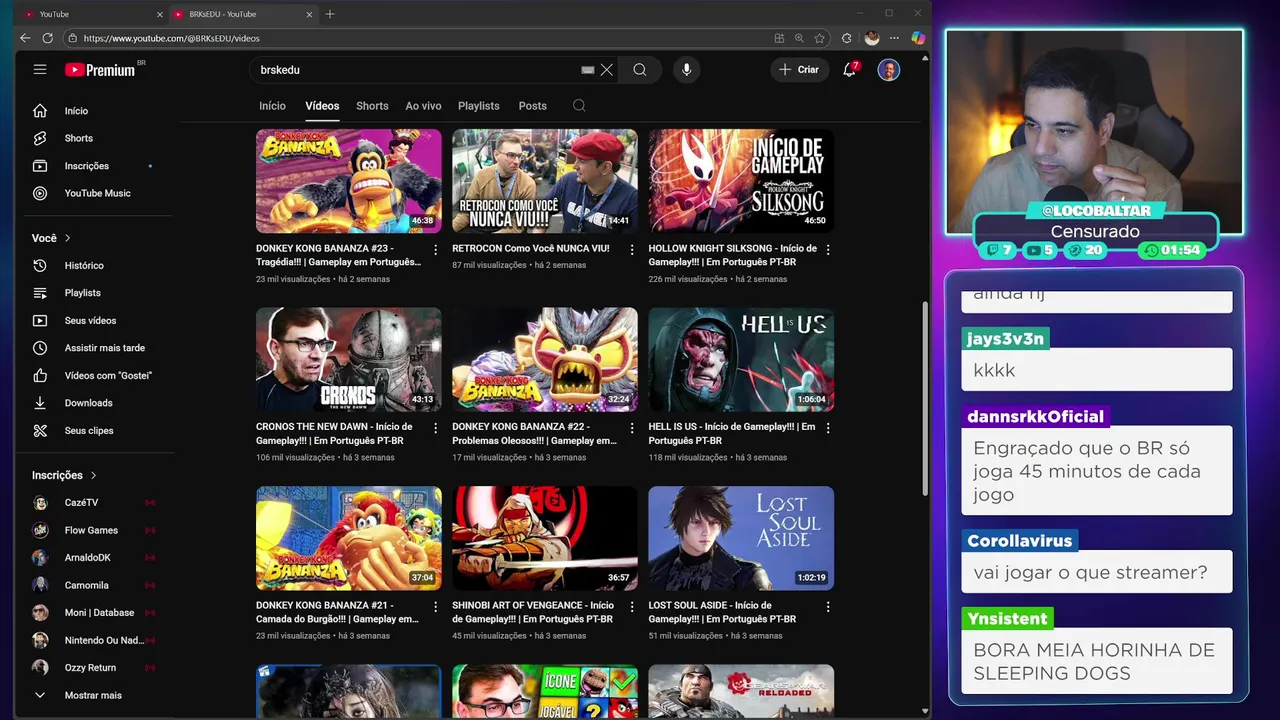
Task: Bookmark page with star icon
Action: coord(820,38)
